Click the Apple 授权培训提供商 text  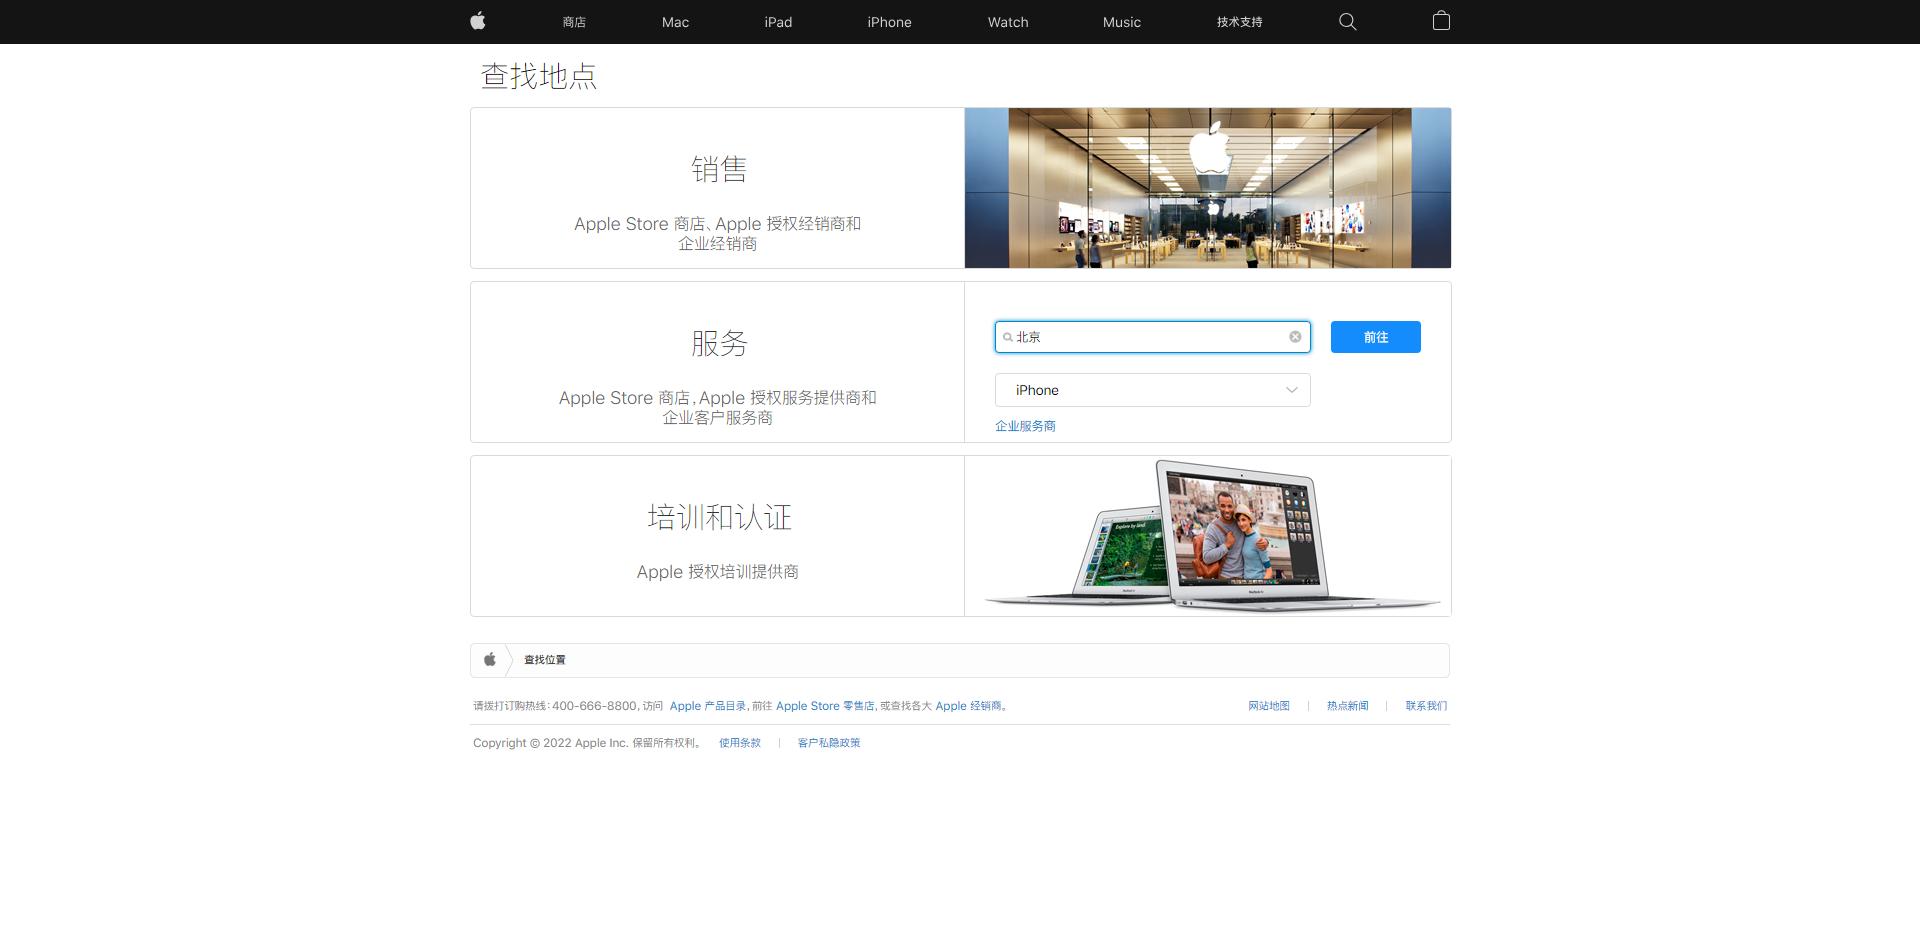pos(717,572)
